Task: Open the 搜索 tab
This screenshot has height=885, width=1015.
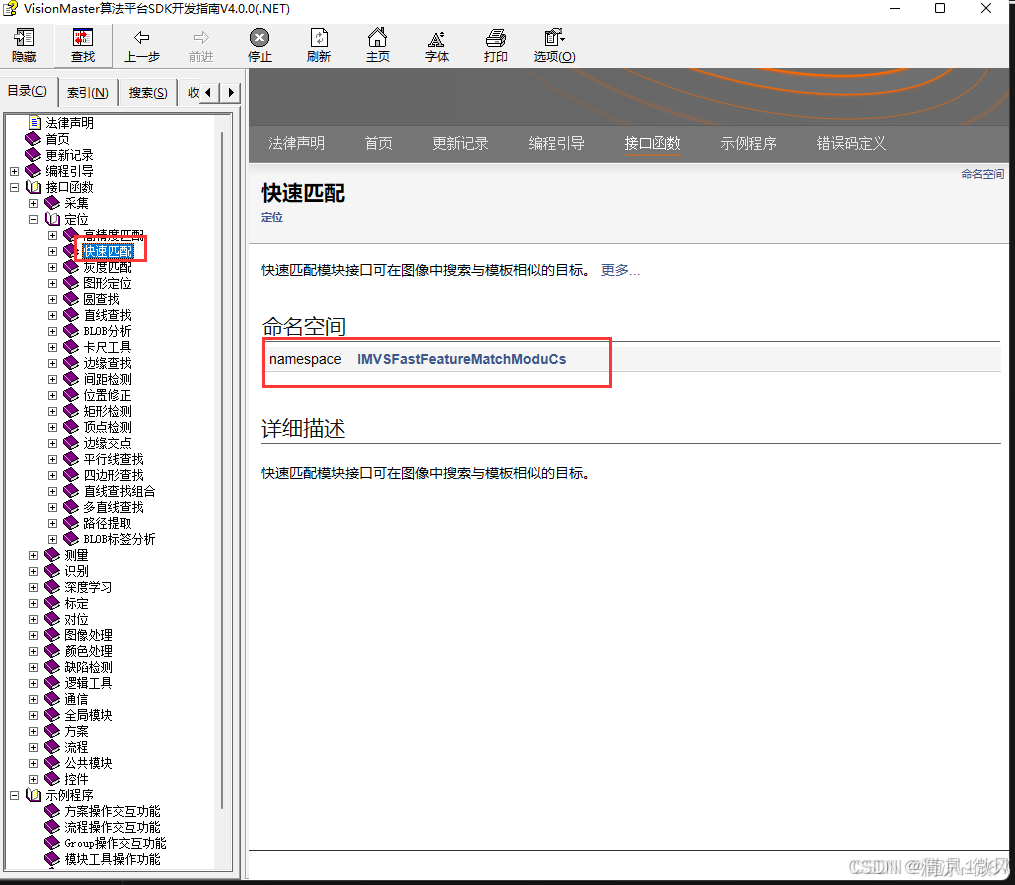Action: click(147, 91)
